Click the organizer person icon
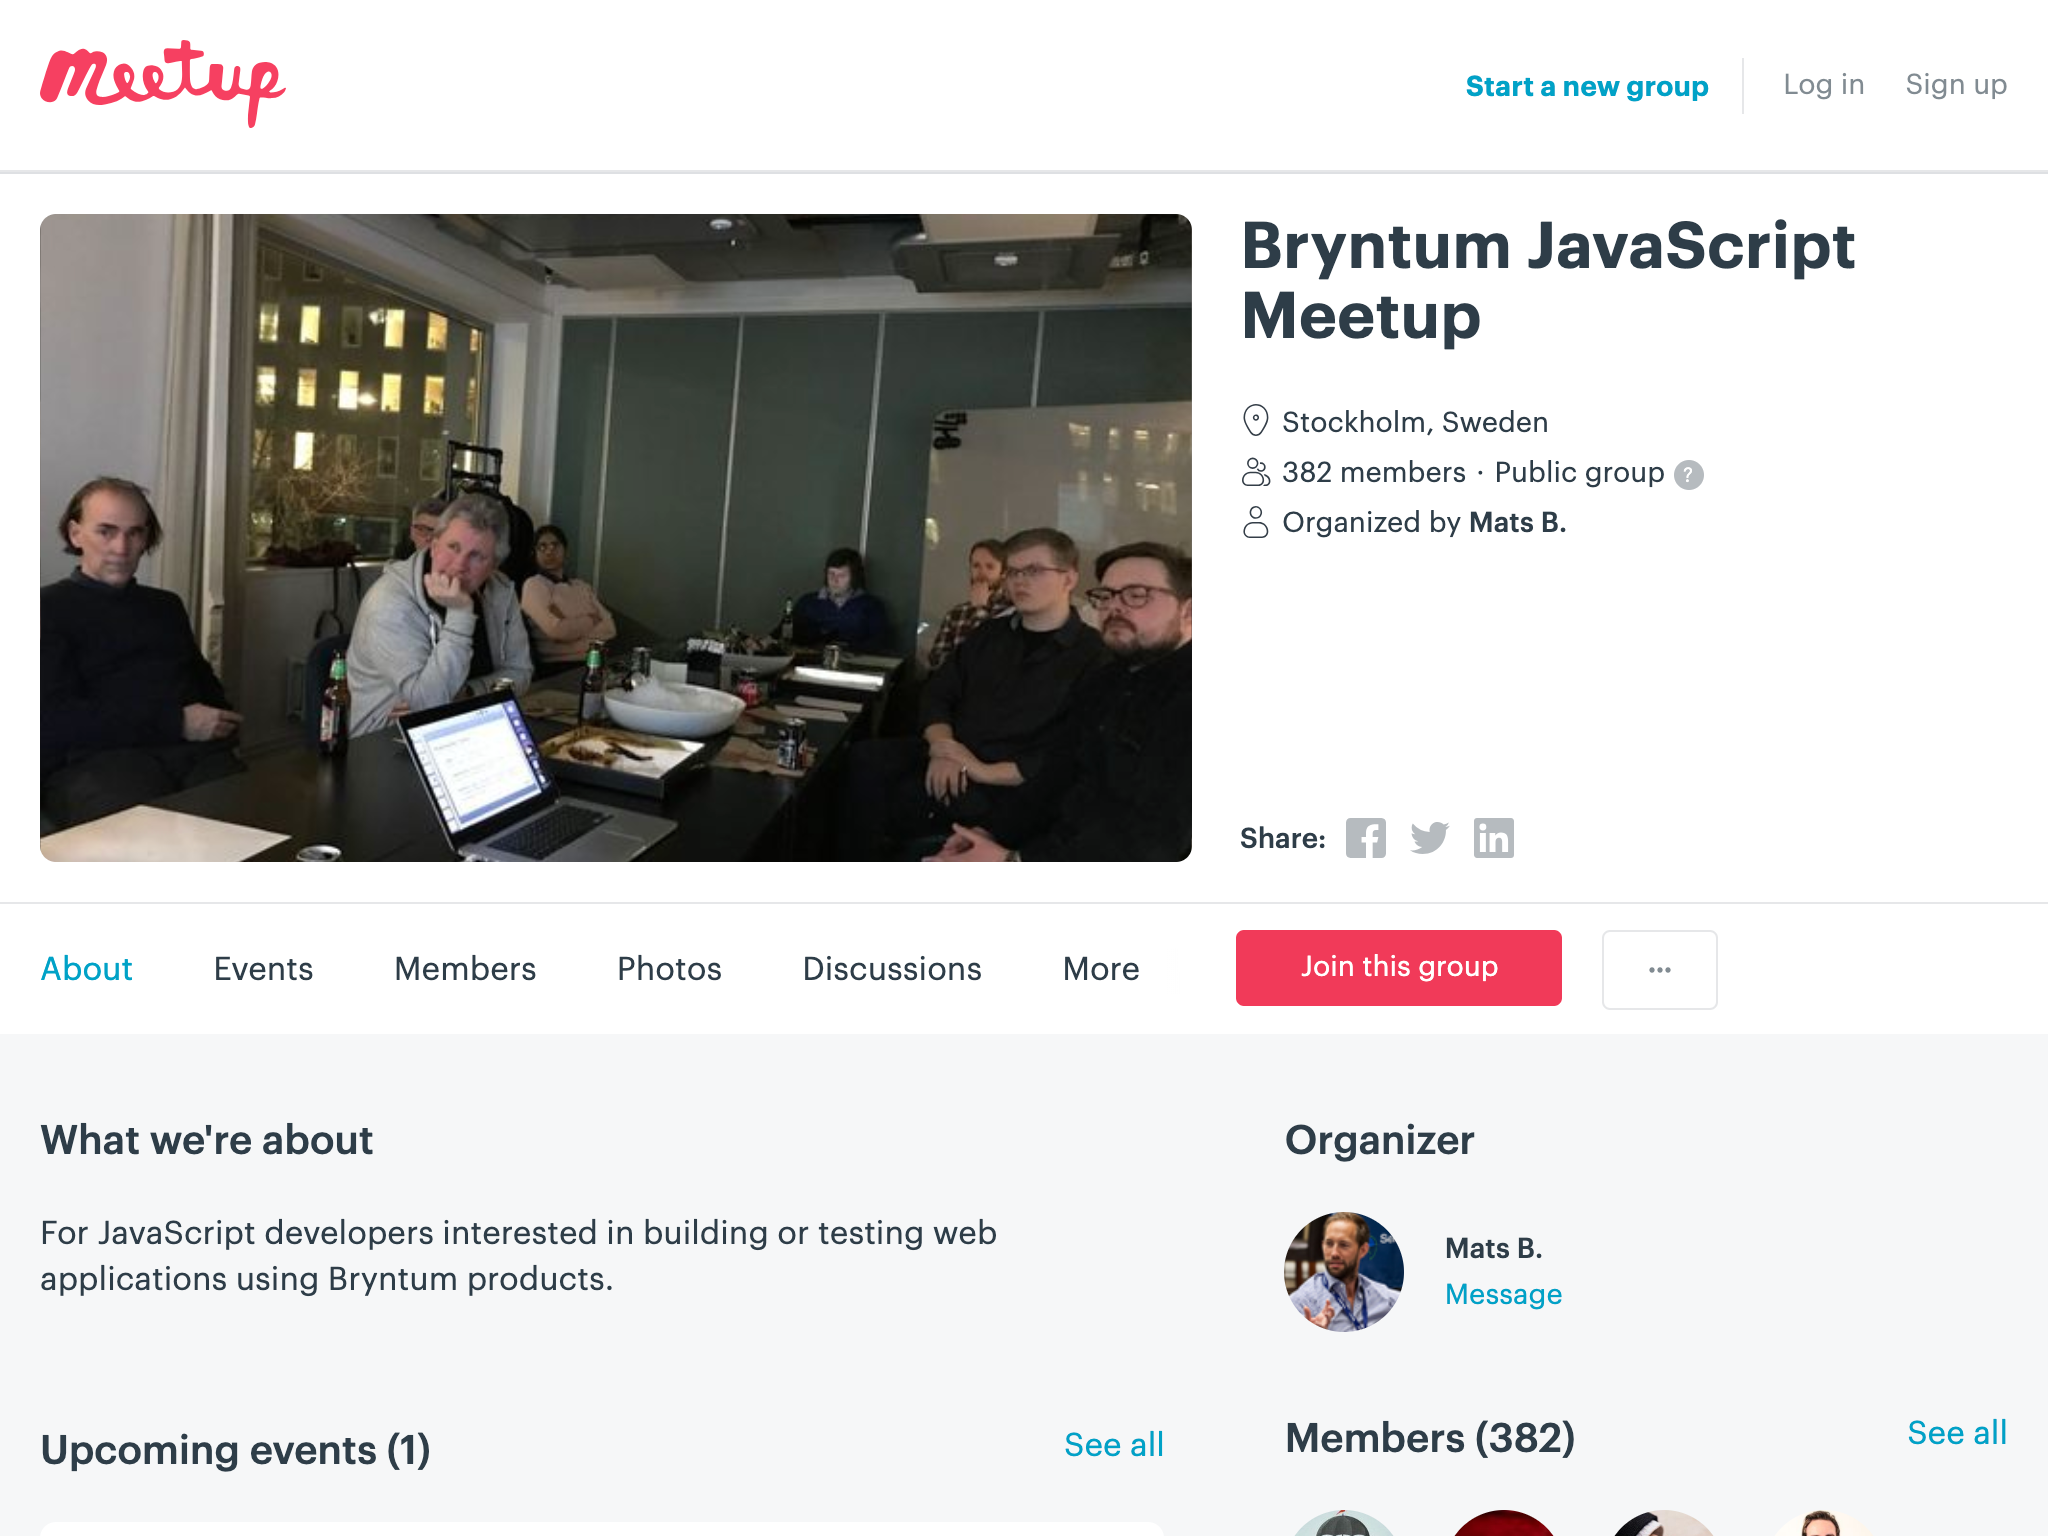The image size is (2048, 1536). [1256, 522]
